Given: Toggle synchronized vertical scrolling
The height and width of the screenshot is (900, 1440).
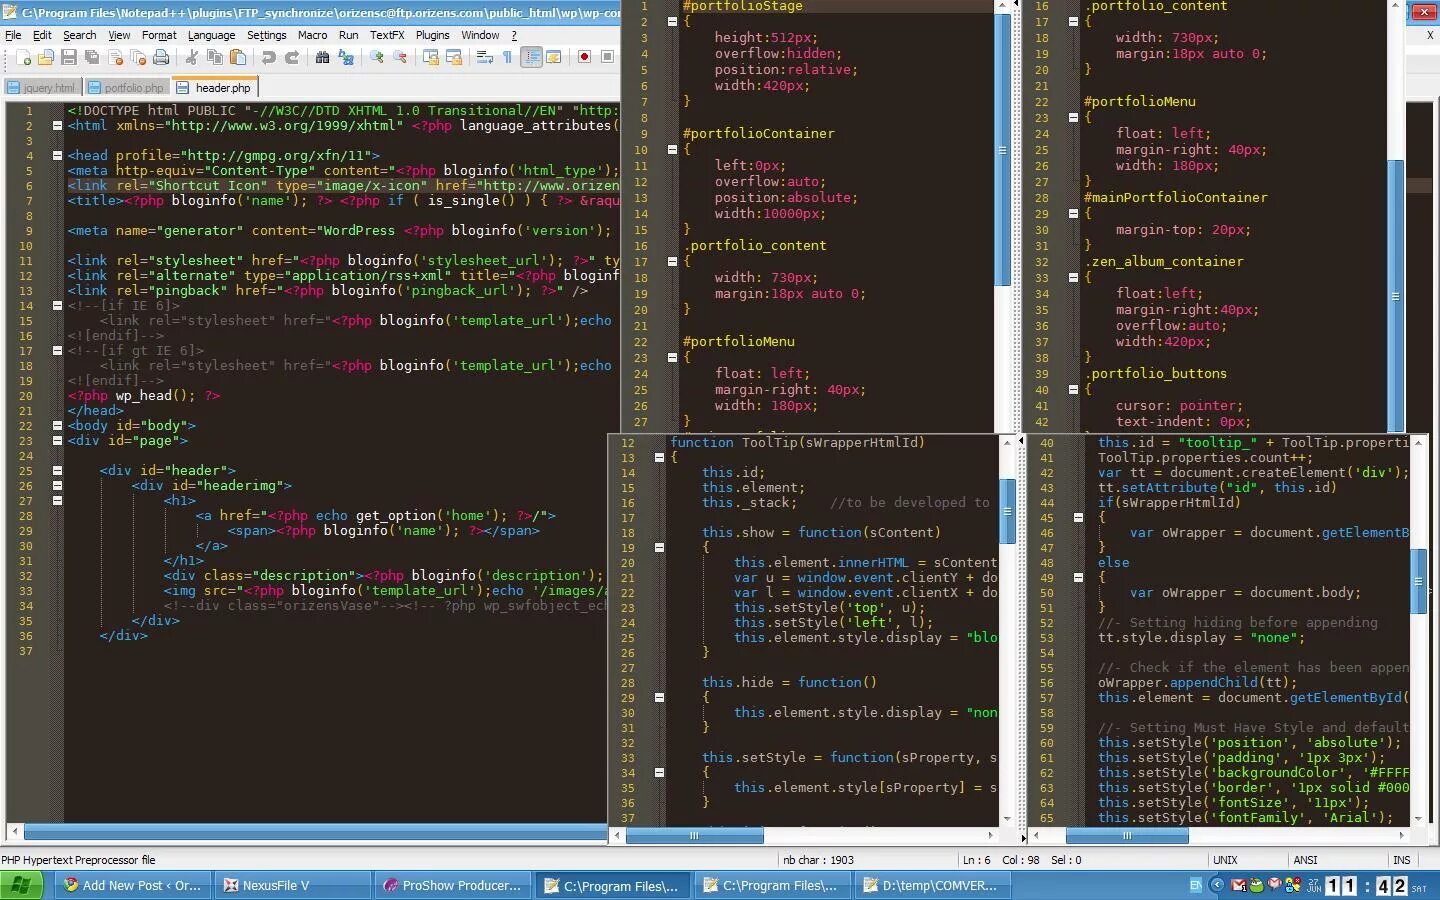Looking at the screenshot, I should tap(431, 57).
